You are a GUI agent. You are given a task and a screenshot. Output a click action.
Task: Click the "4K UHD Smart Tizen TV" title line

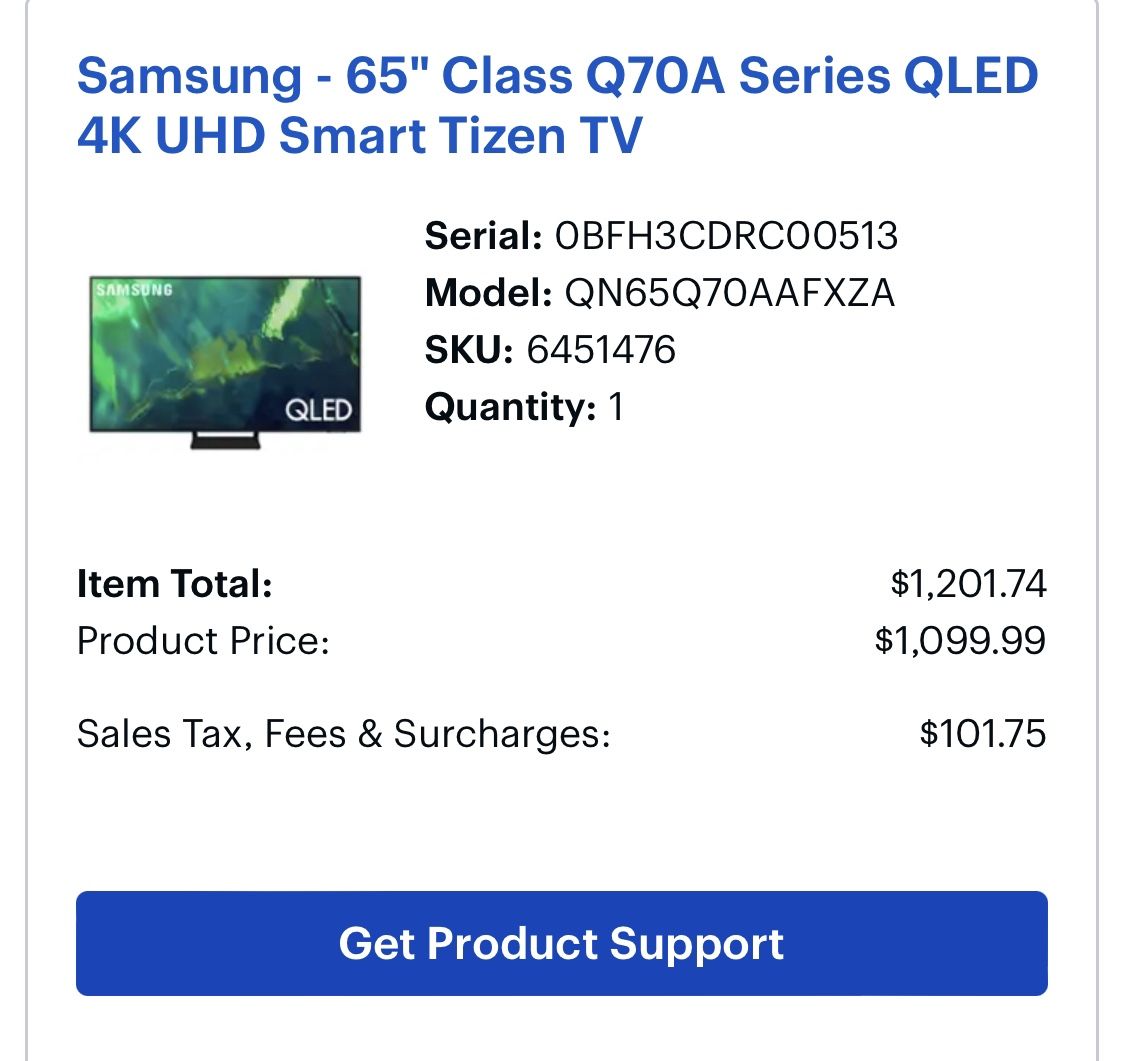pyautogui.click(x=359, y=136)
